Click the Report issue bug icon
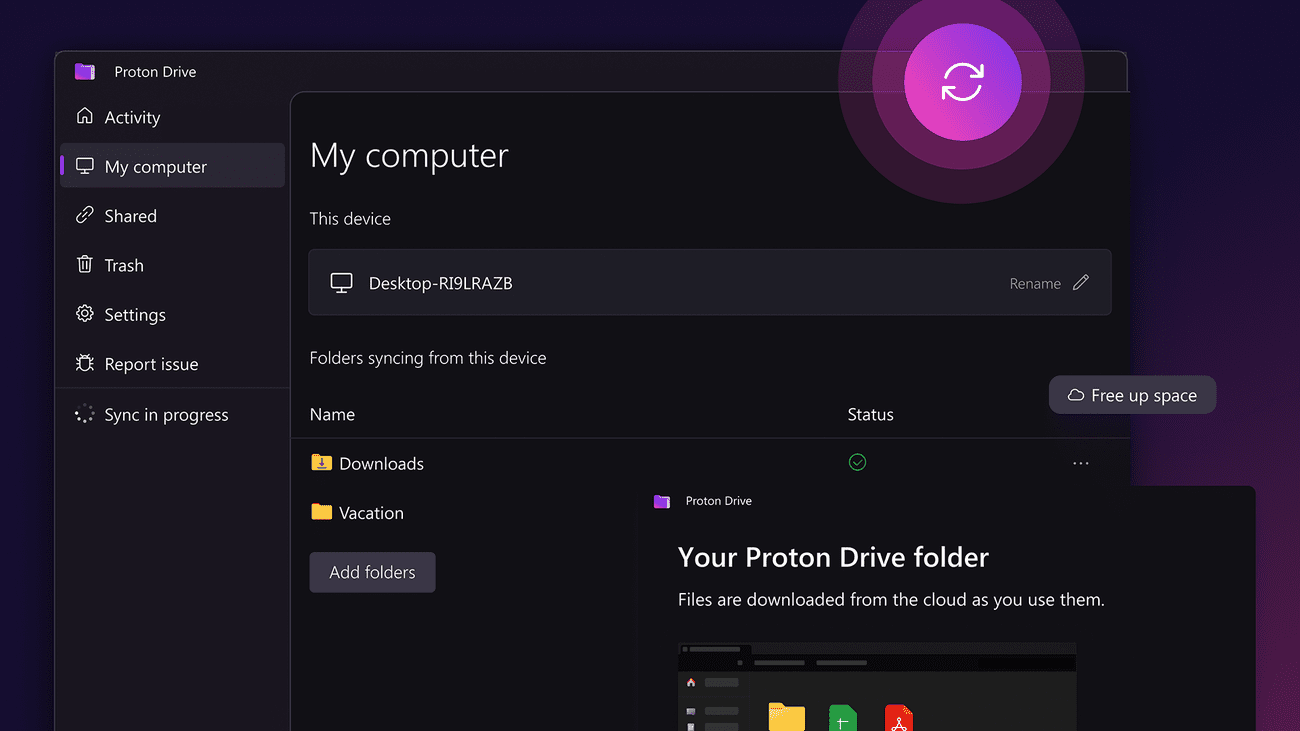The image size is (1300, 731). [85, 363]
